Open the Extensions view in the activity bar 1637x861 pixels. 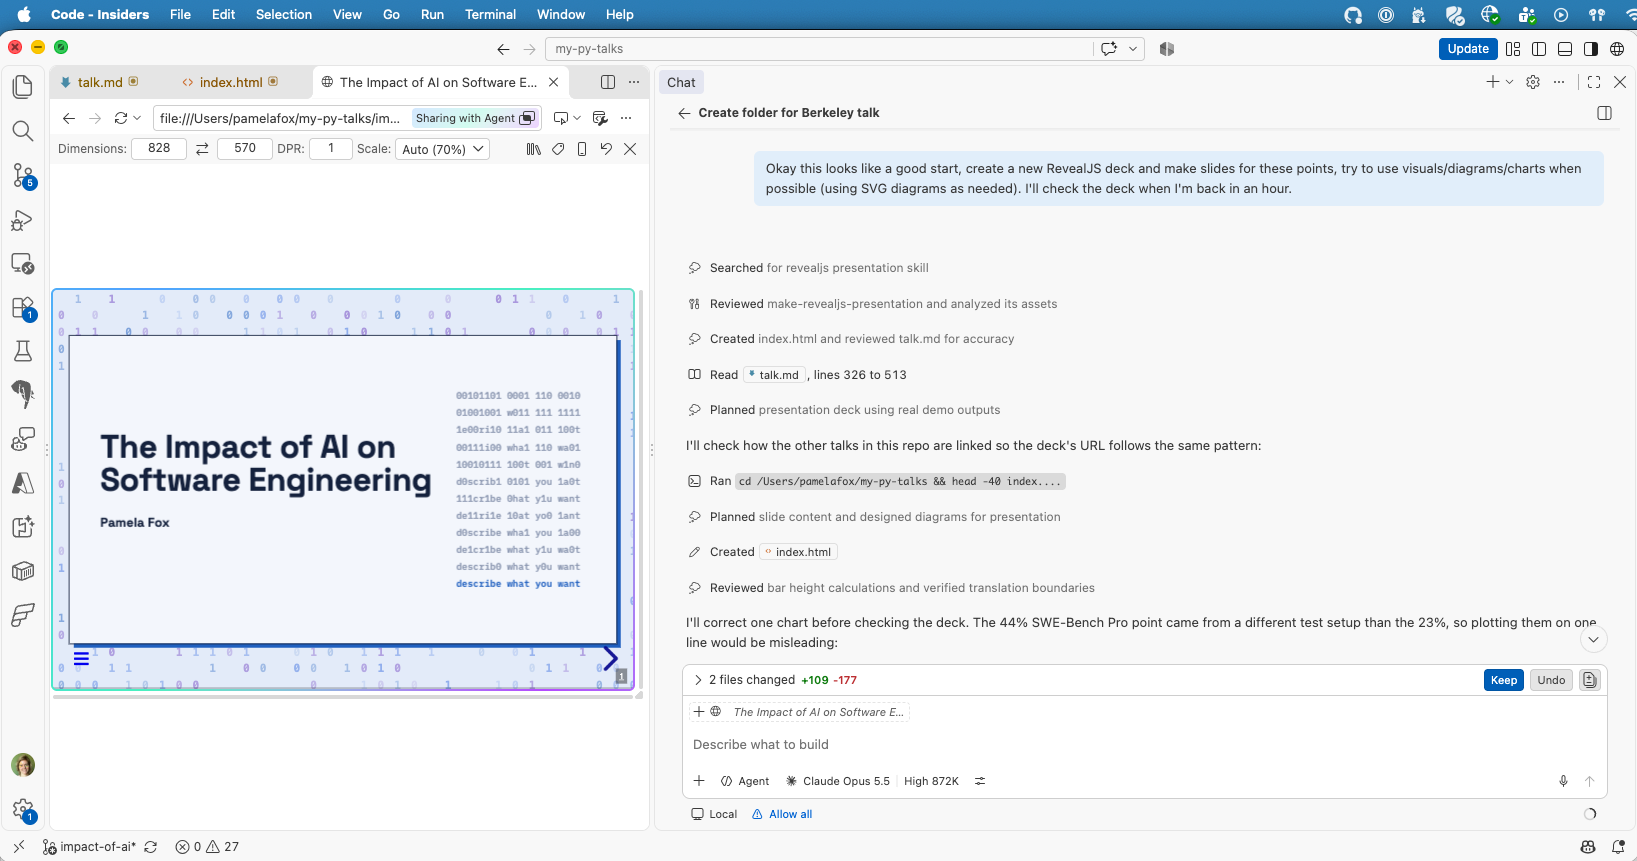(22, 308)
